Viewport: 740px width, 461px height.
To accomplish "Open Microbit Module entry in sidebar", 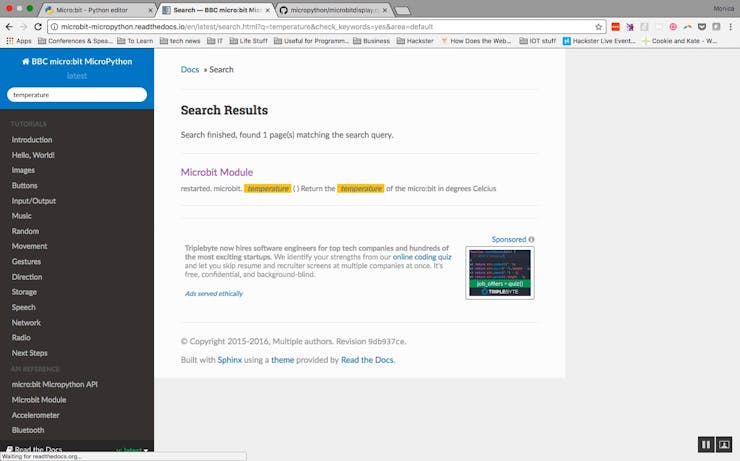I will (x=39, y=400).
